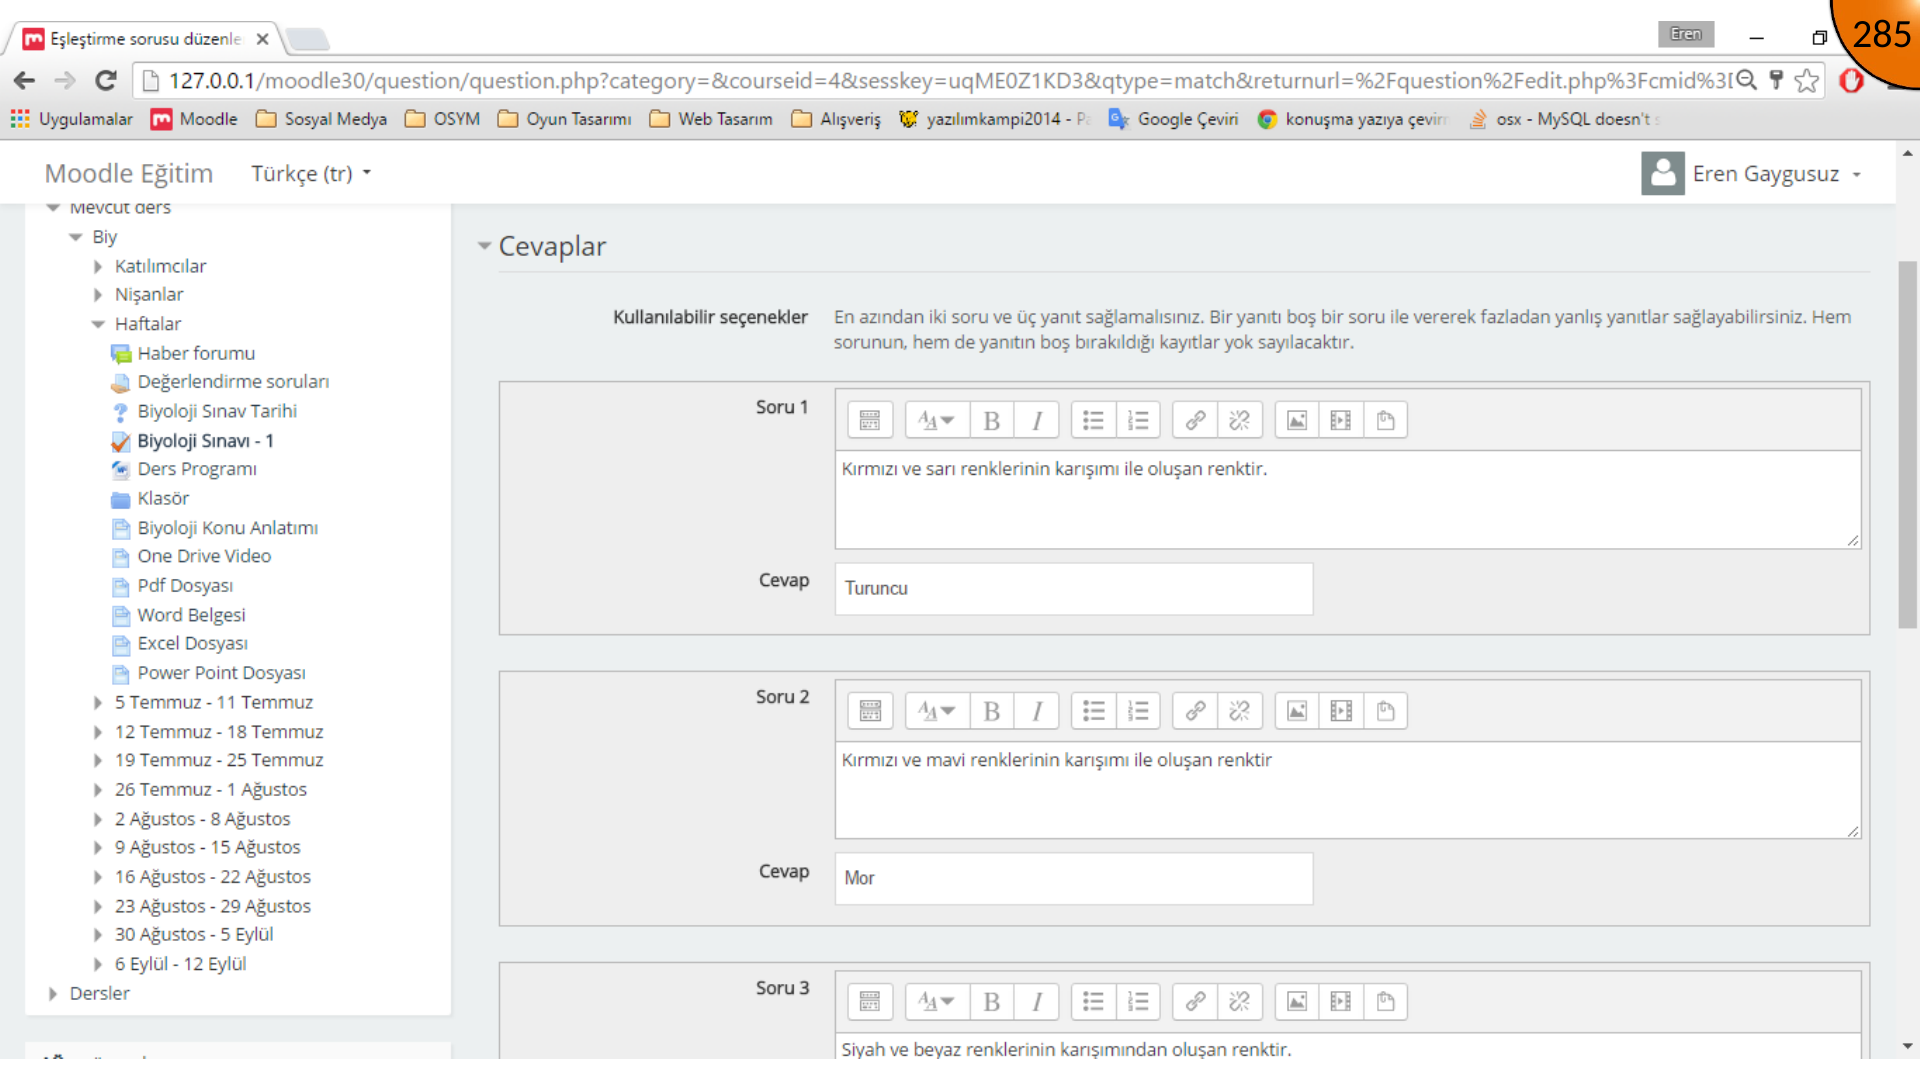Apply italic in Soru 1 editor
The height and width of the screenshot is (1080, 1921).
click(1037, 421)
